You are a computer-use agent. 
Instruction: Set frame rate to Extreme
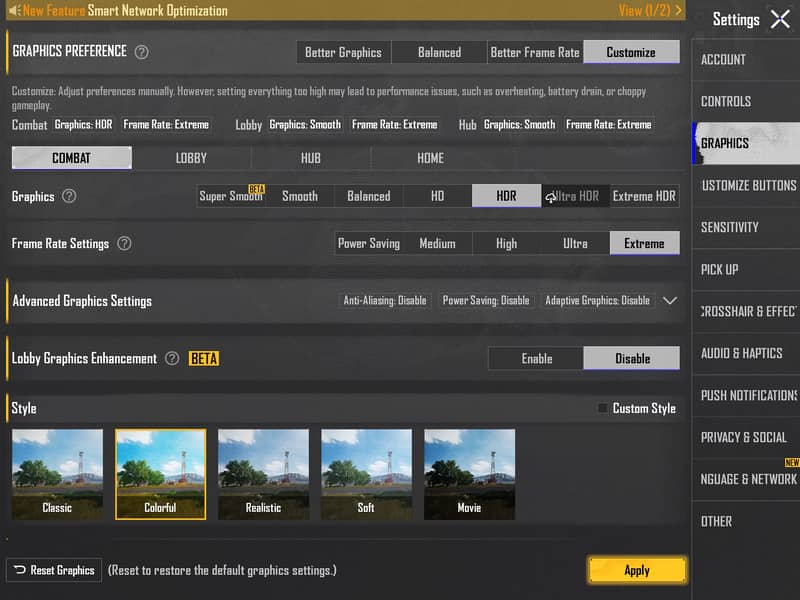click(x=644, y=243)
